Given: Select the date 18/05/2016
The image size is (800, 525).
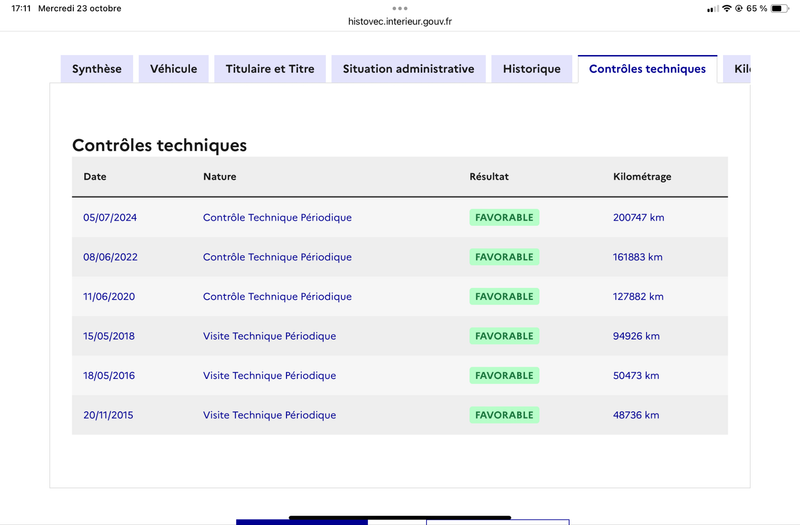Looking at the screenshot, I should [x=109, y=376].
